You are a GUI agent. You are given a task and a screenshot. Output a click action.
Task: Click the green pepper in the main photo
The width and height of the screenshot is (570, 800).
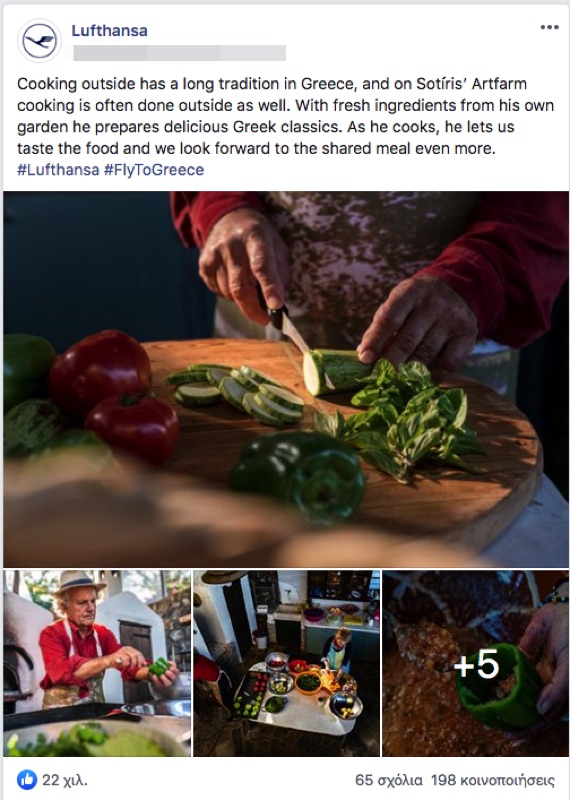[x=298, y=476]
